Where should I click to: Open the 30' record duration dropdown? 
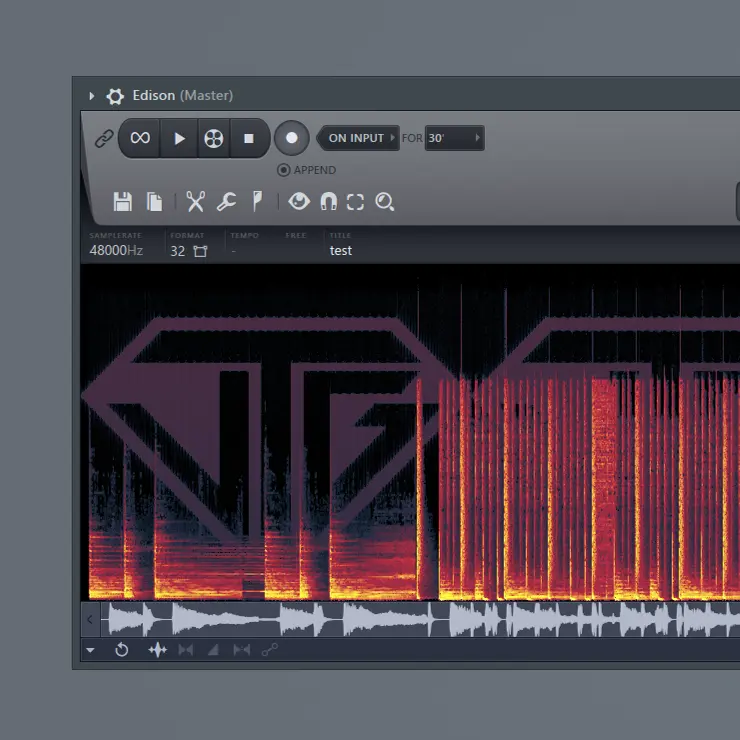point(454,138)
